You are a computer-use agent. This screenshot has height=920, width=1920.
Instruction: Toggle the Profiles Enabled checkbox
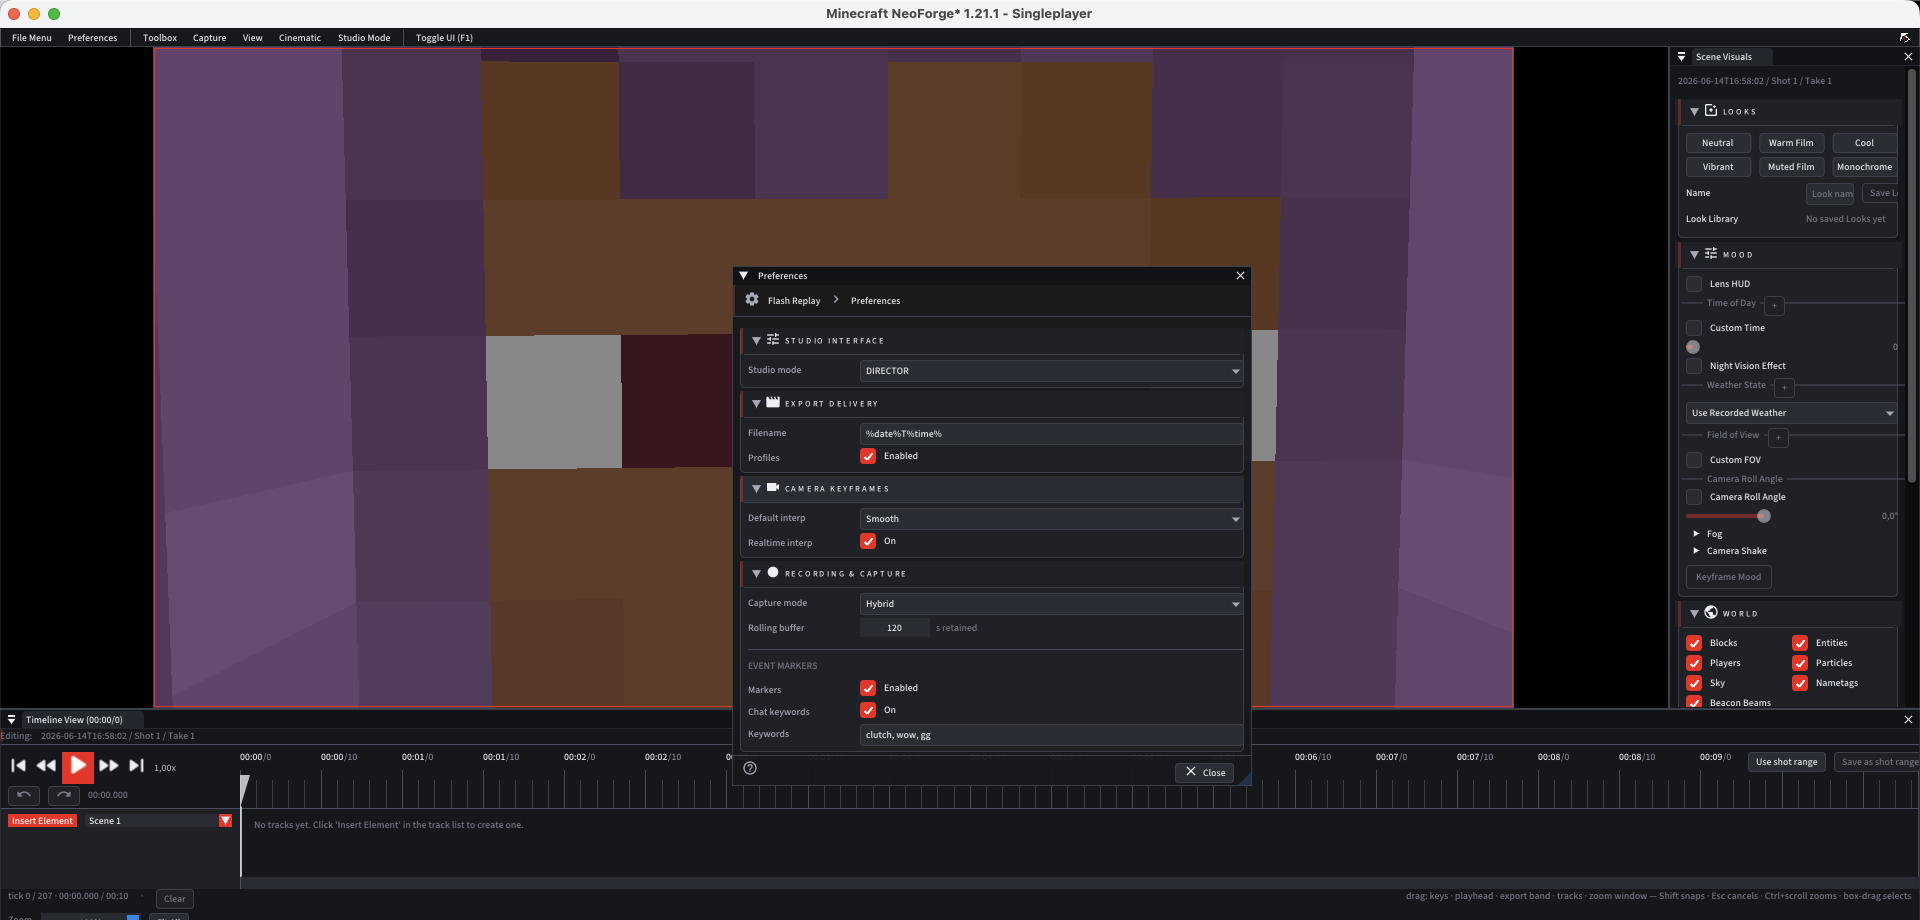click(868, 456)
